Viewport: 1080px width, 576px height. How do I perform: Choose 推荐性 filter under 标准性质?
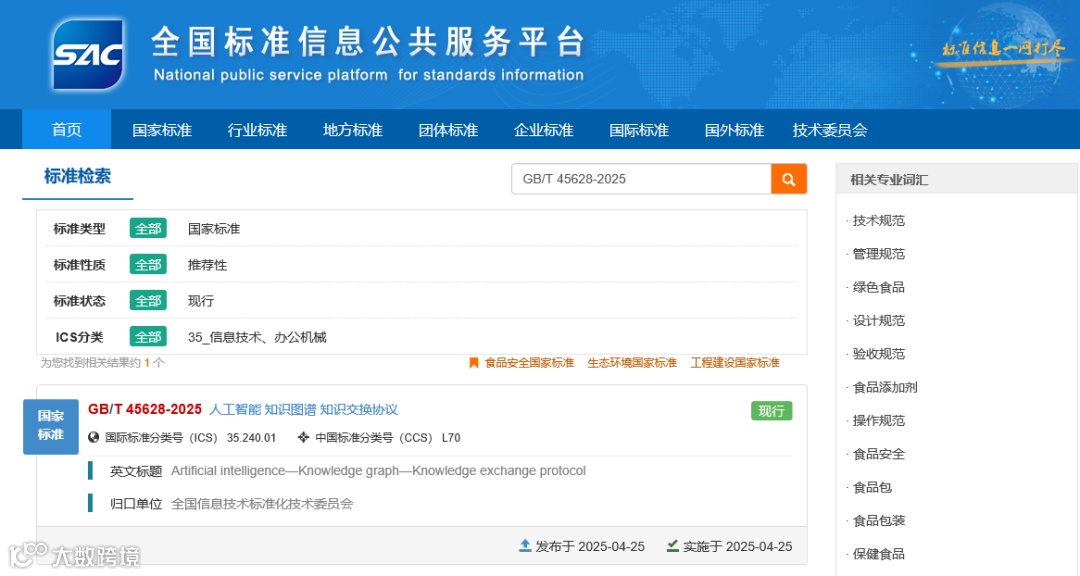[x=207, y=265]
